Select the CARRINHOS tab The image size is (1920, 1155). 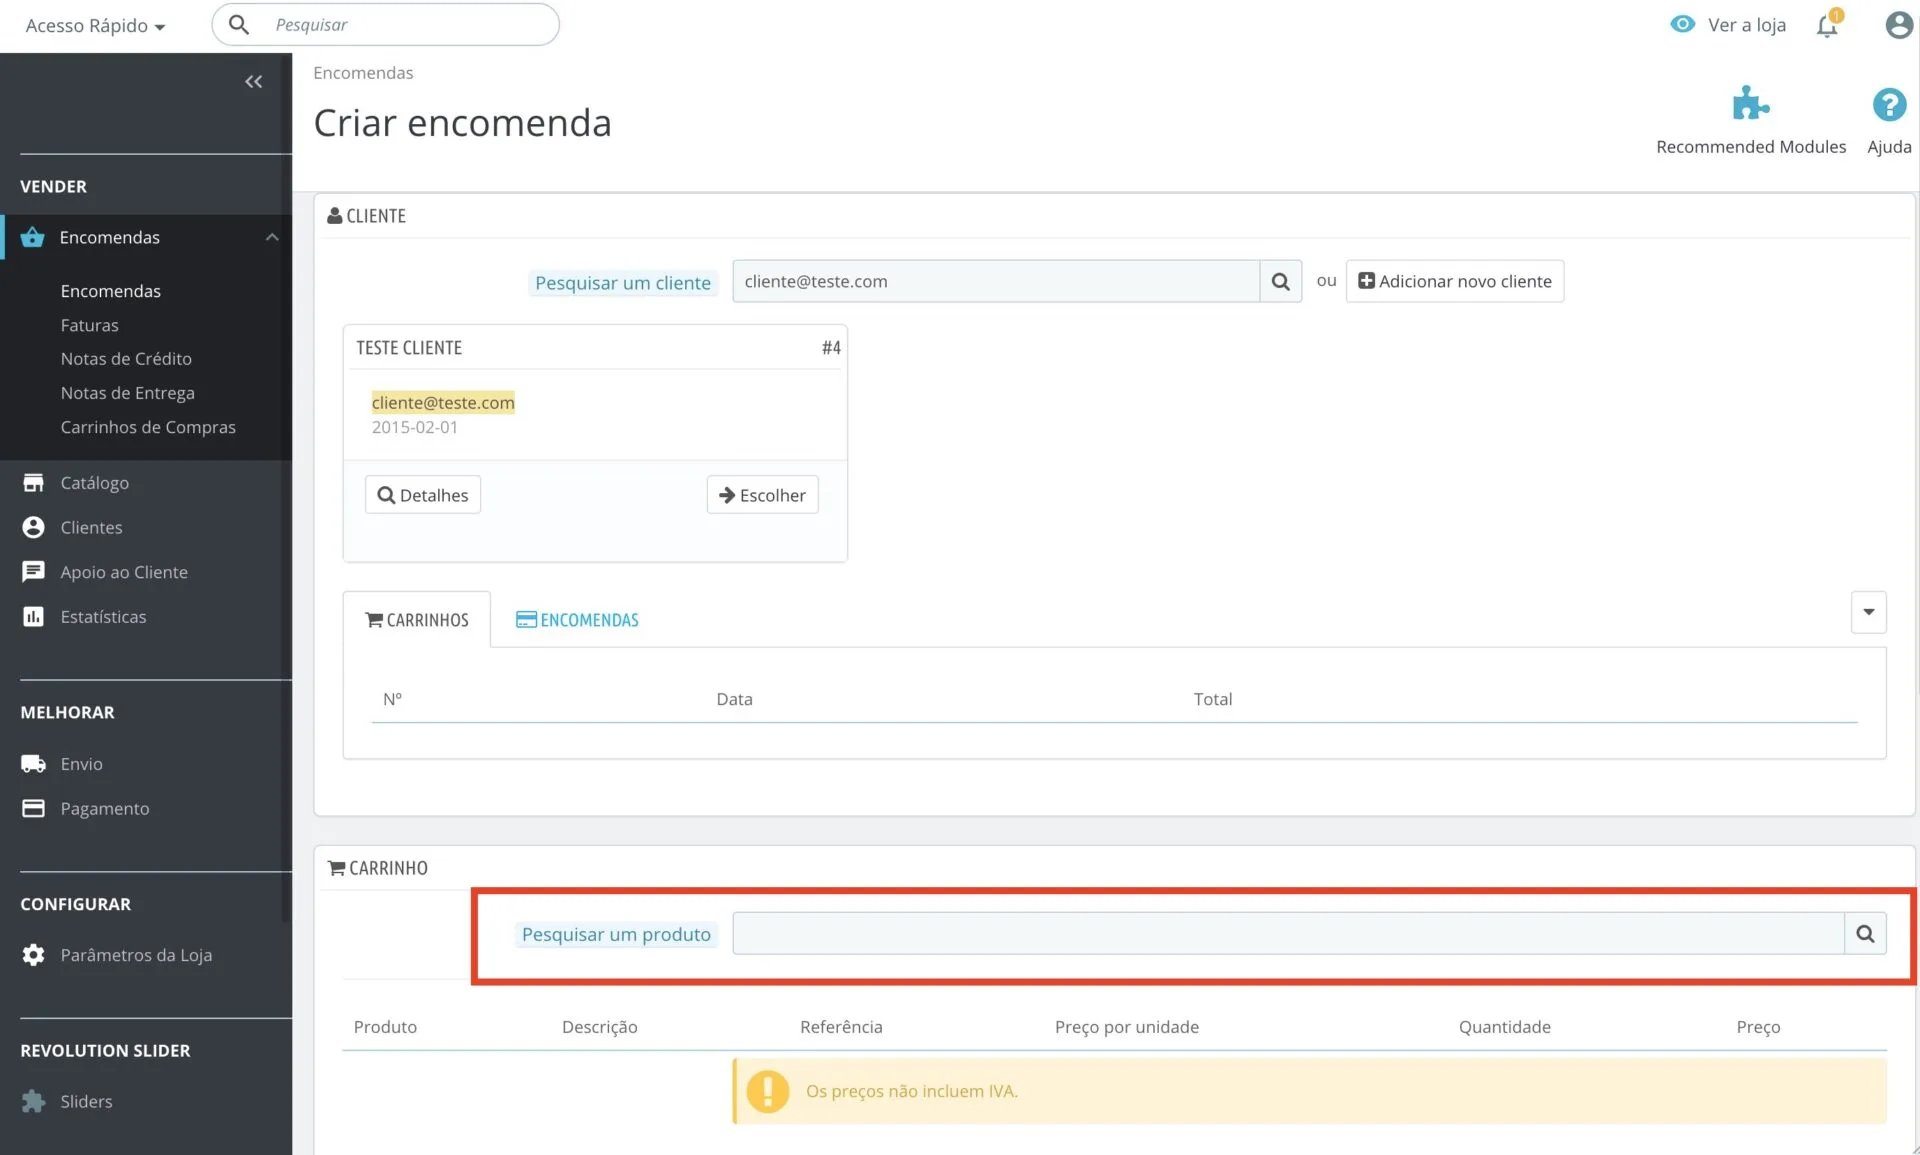(x=417, y=620)
